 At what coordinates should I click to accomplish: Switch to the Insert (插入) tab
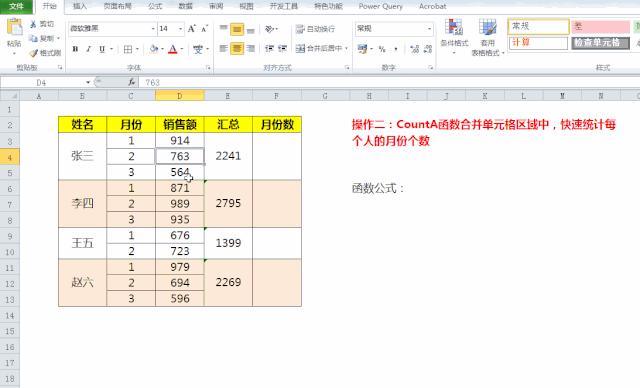(80, 7)
